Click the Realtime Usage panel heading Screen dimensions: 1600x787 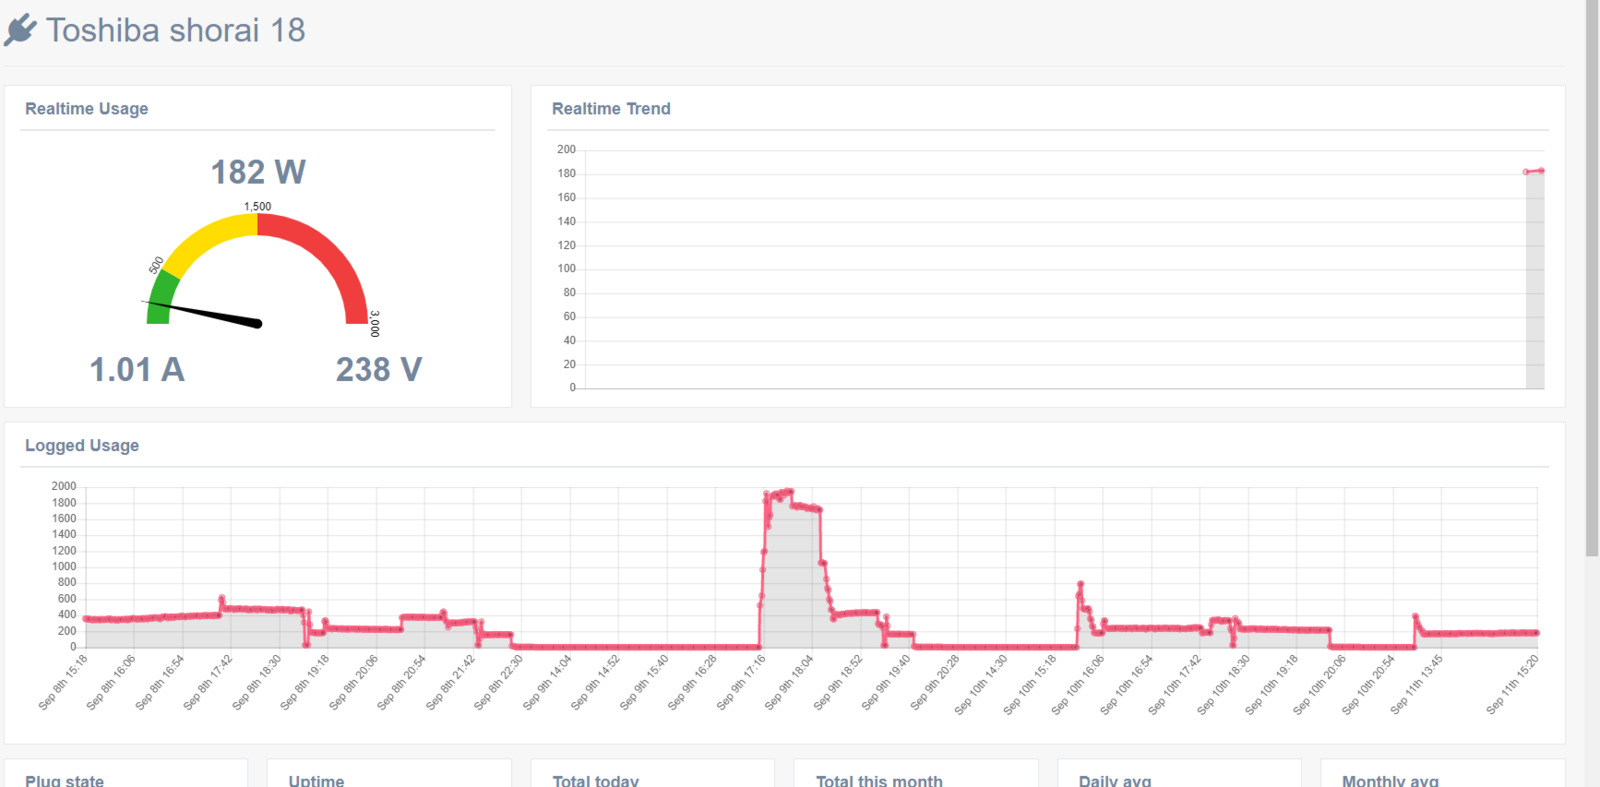(x=86, y=109)
